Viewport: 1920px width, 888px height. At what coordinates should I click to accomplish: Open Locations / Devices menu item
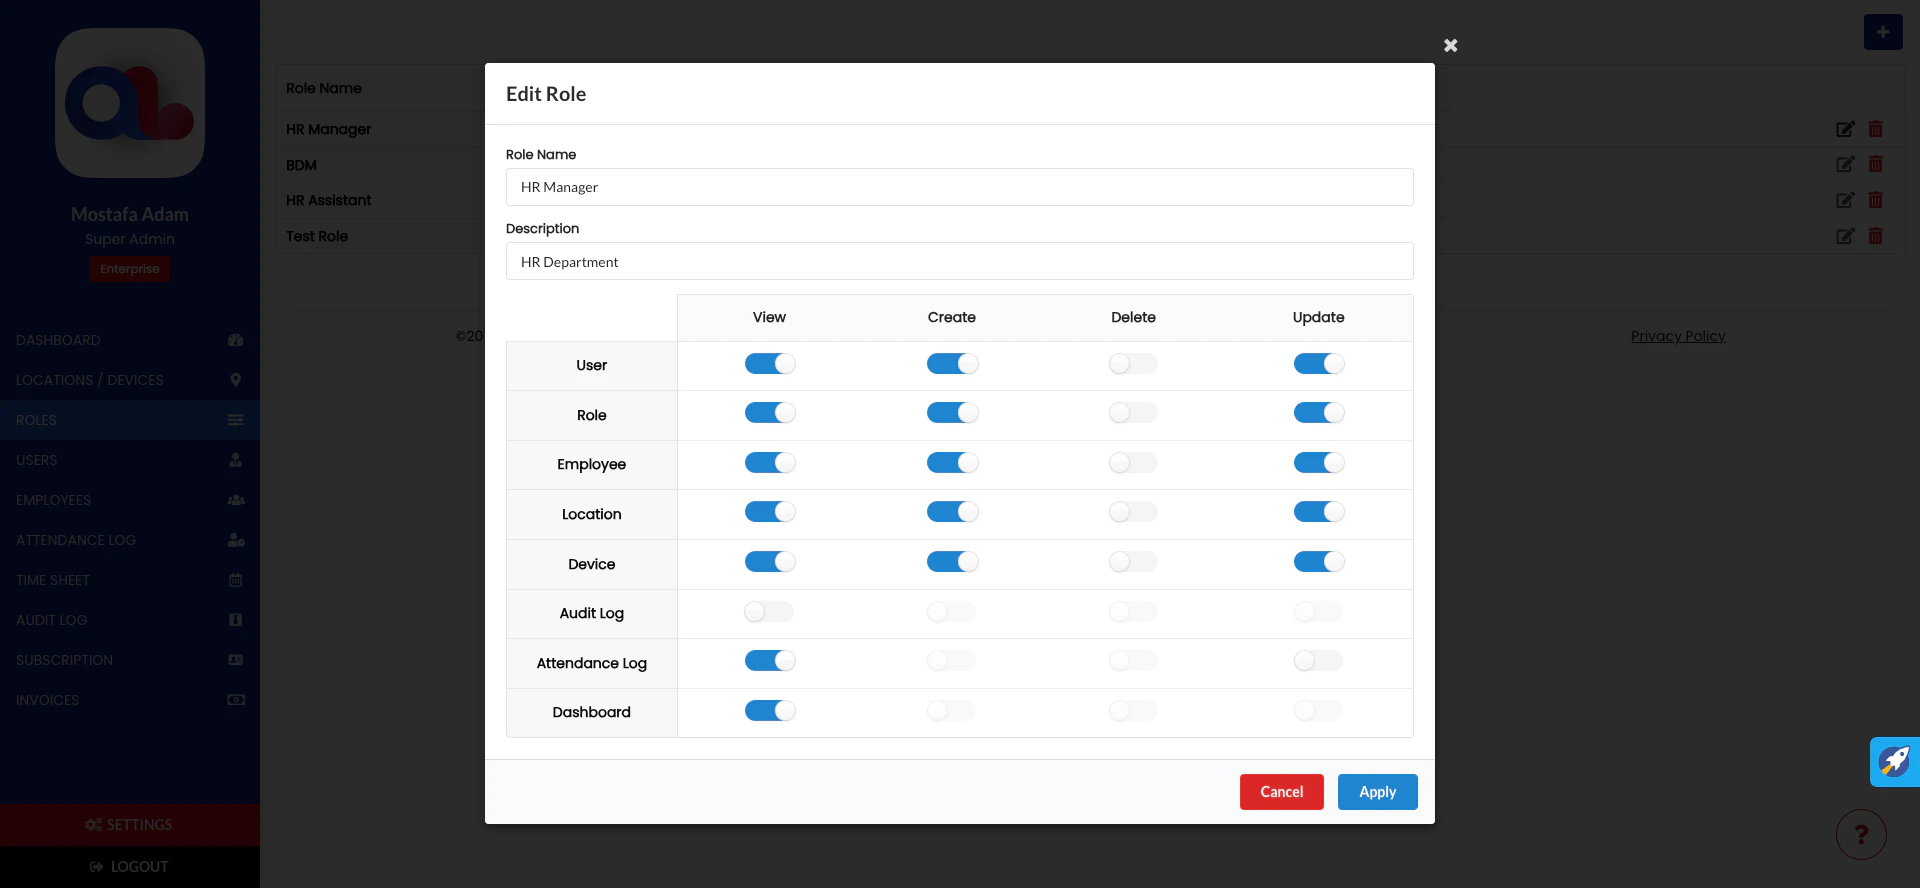pos(130,380)
